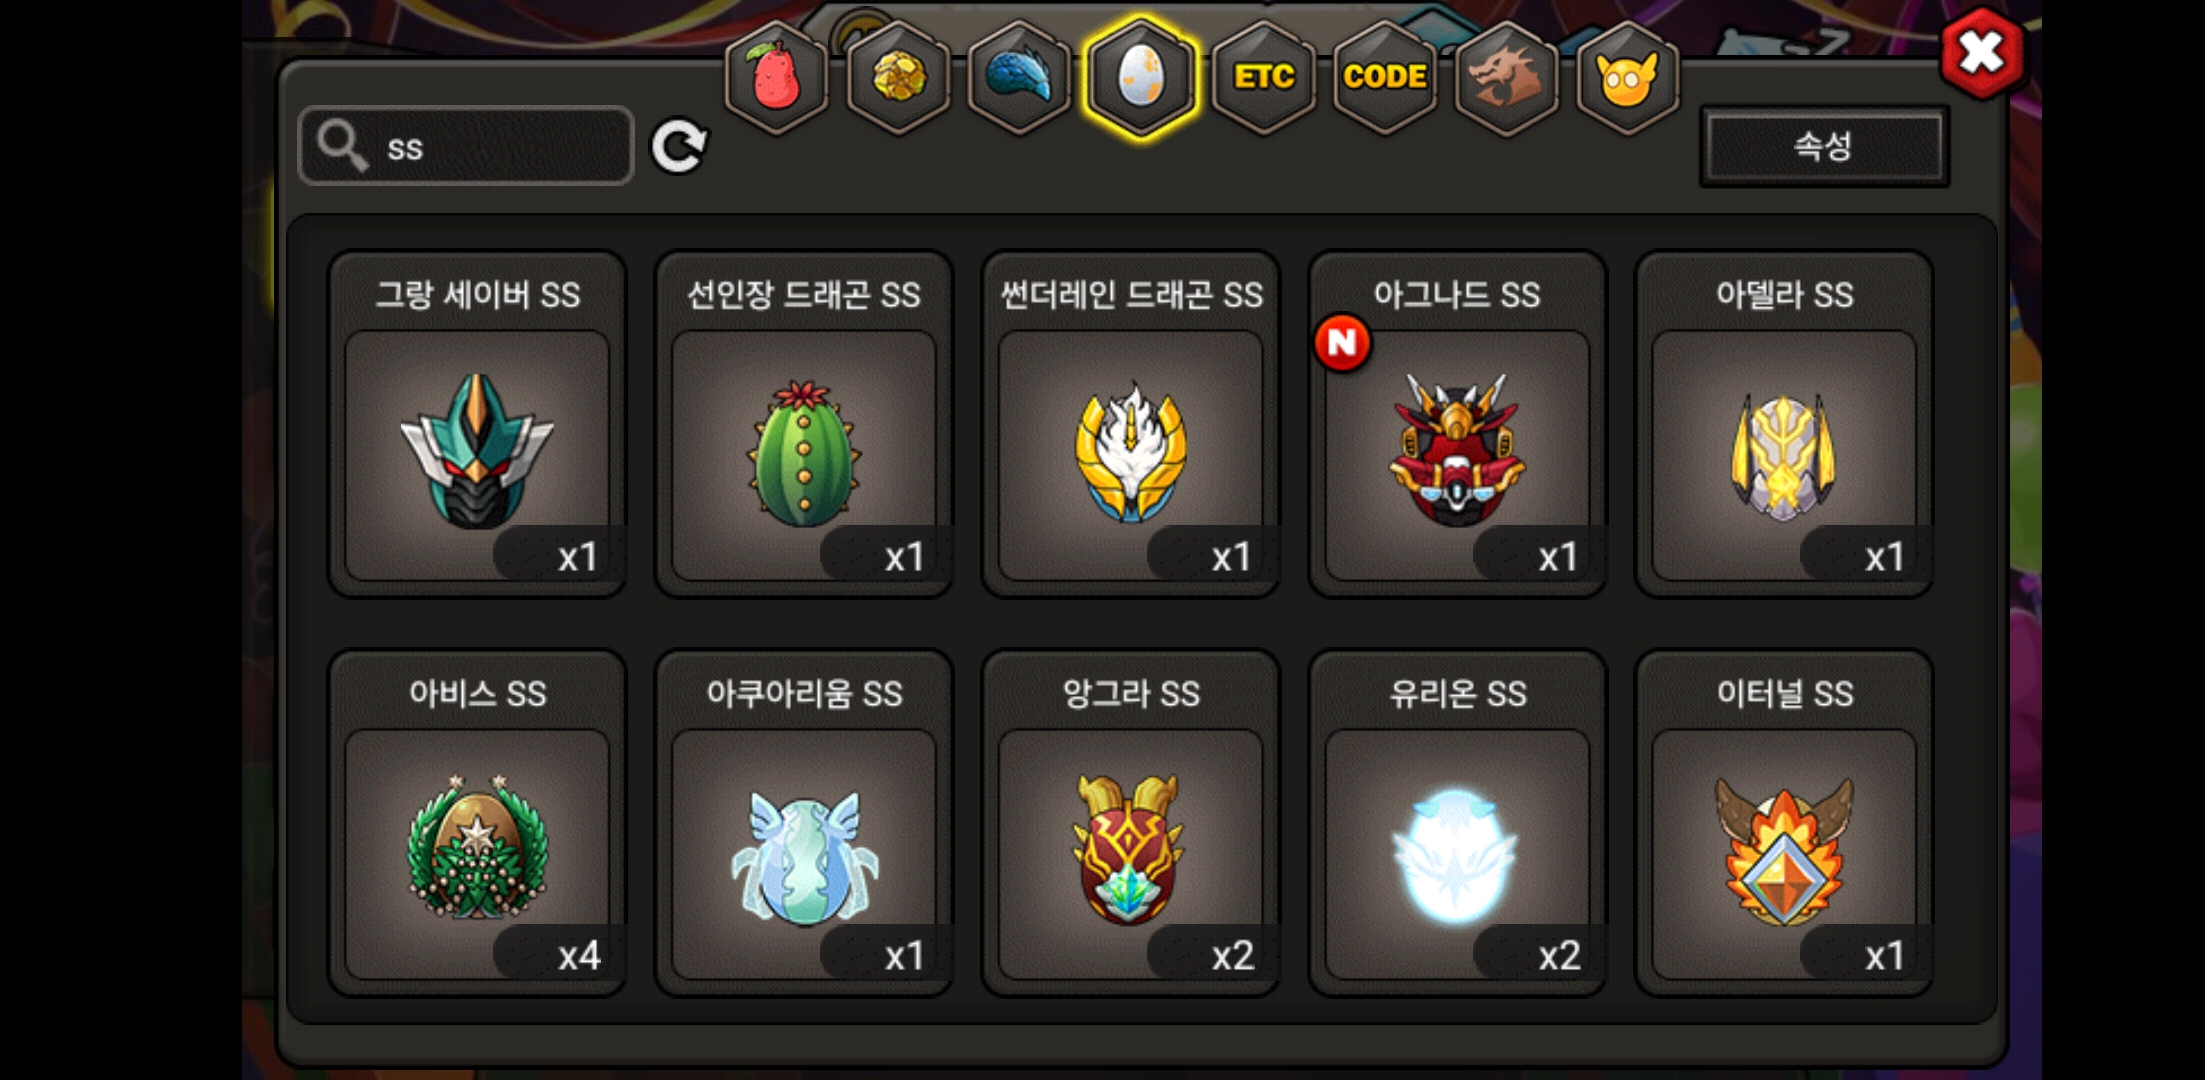Choose the 이터널 SS flame egg
The image size is (2205, 1080).
(x=1785, y=823)
